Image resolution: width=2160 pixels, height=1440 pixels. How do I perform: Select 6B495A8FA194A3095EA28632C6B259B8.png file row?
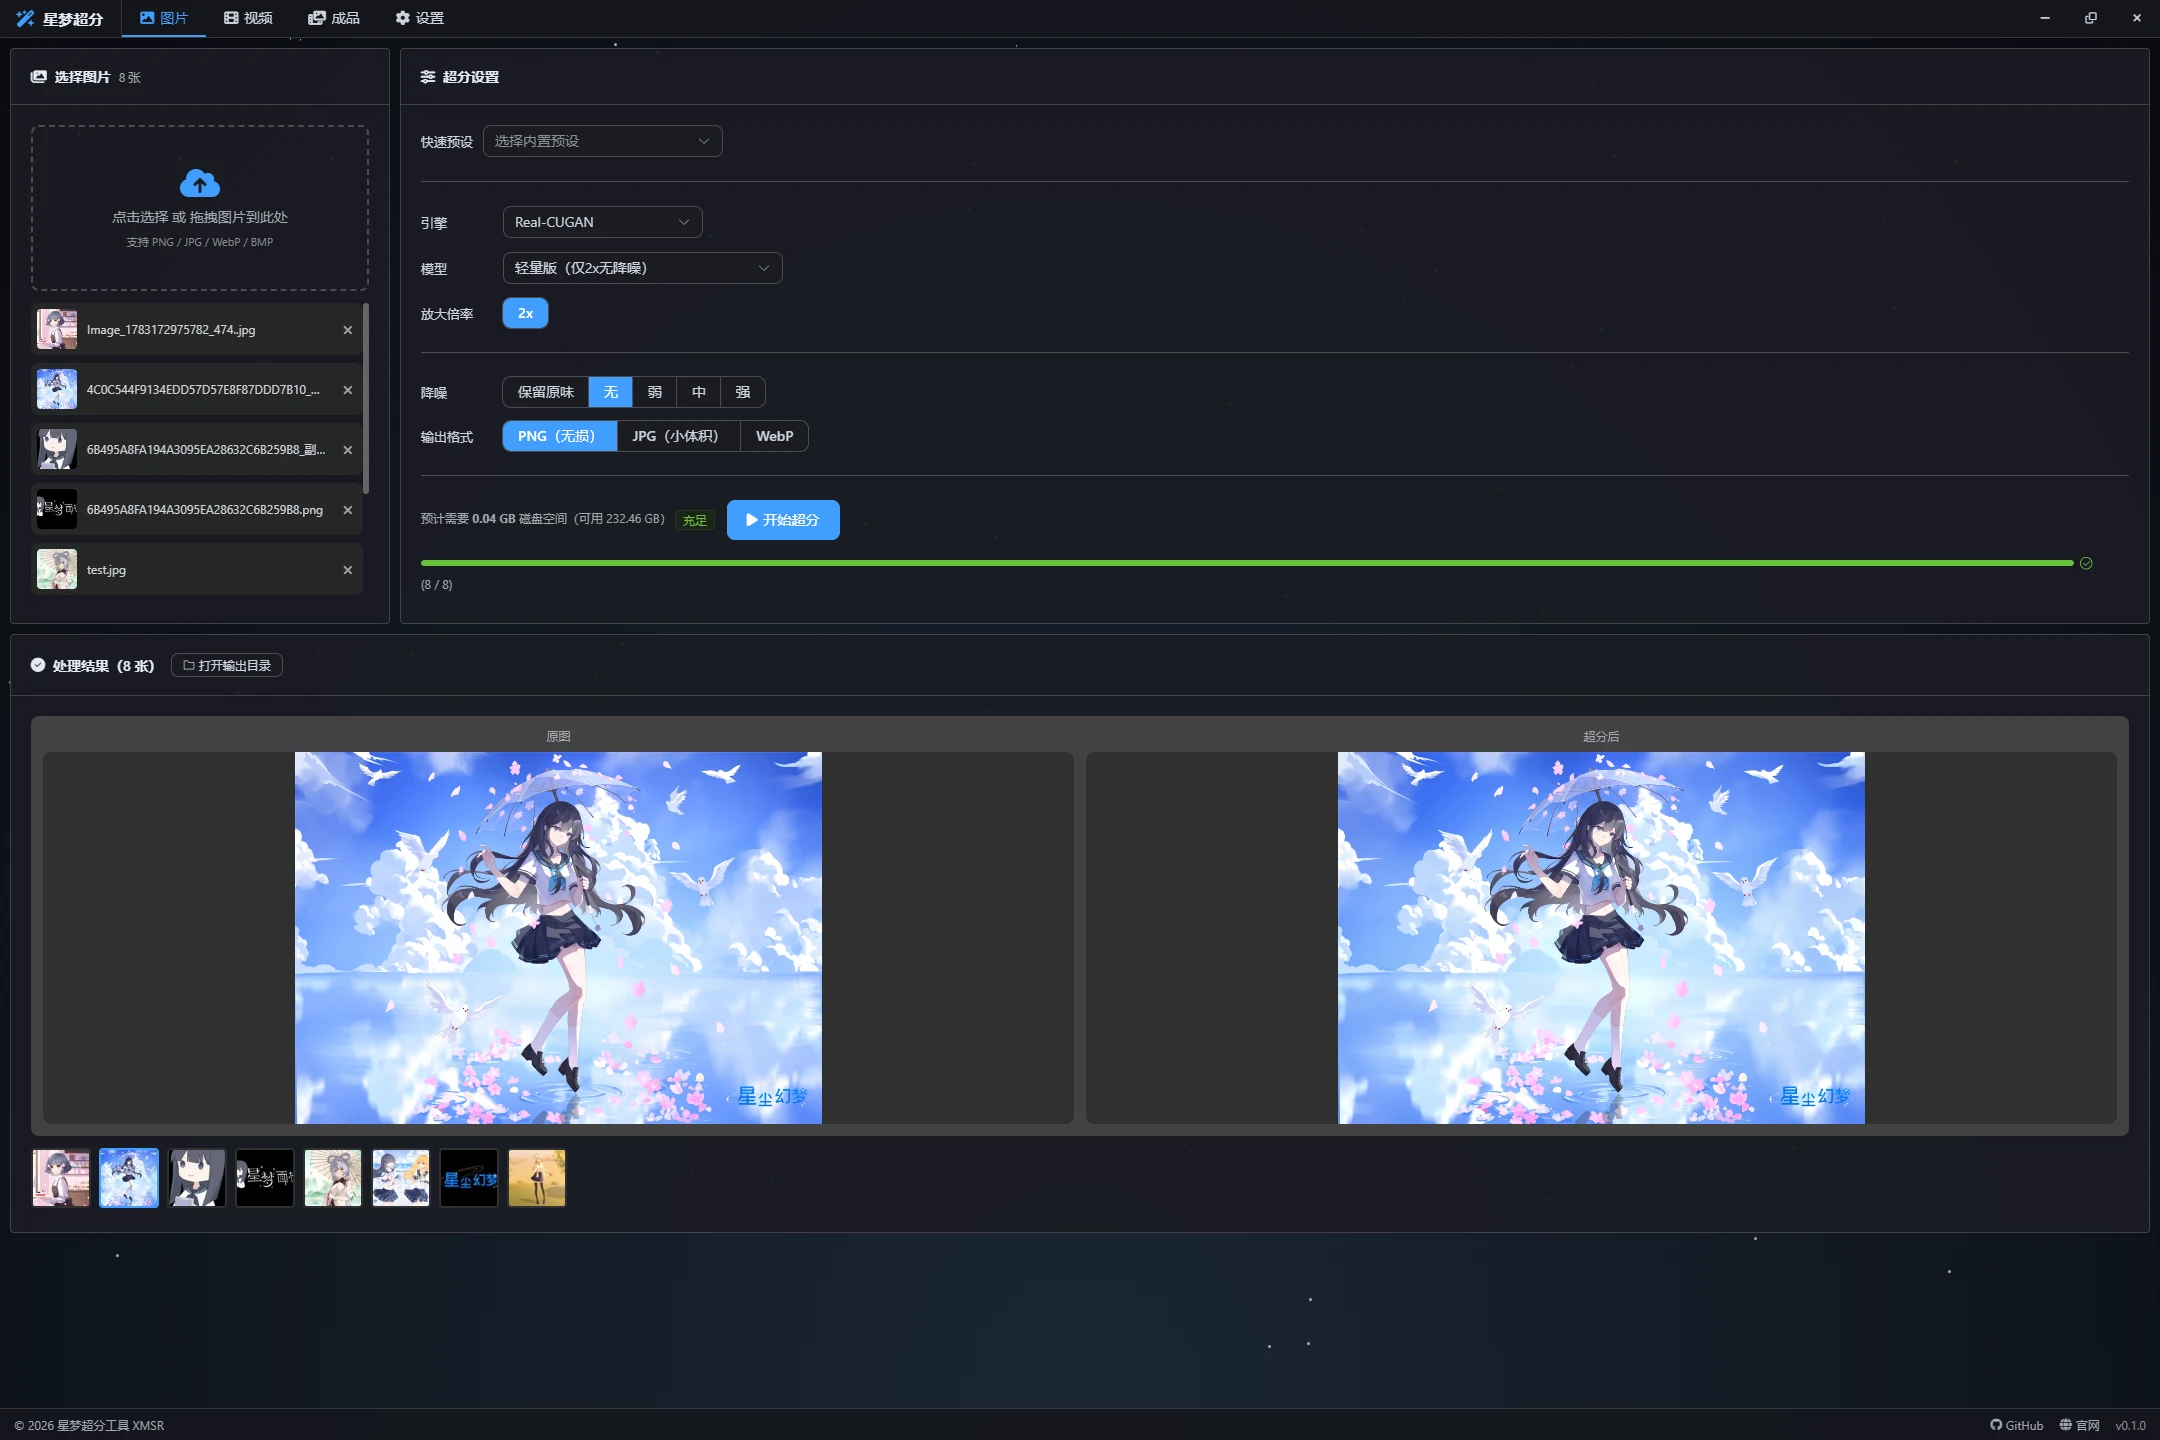(x=197, y=510)
